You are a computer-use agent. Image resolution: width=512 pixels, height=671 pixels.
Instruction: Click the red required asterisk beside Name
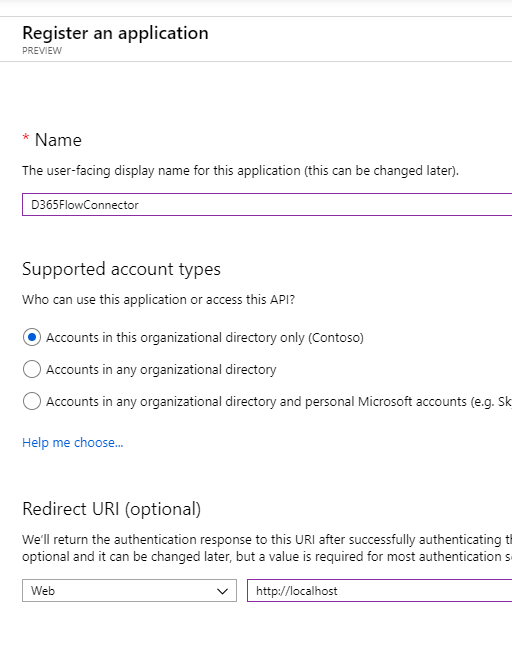tap(26, 138)
